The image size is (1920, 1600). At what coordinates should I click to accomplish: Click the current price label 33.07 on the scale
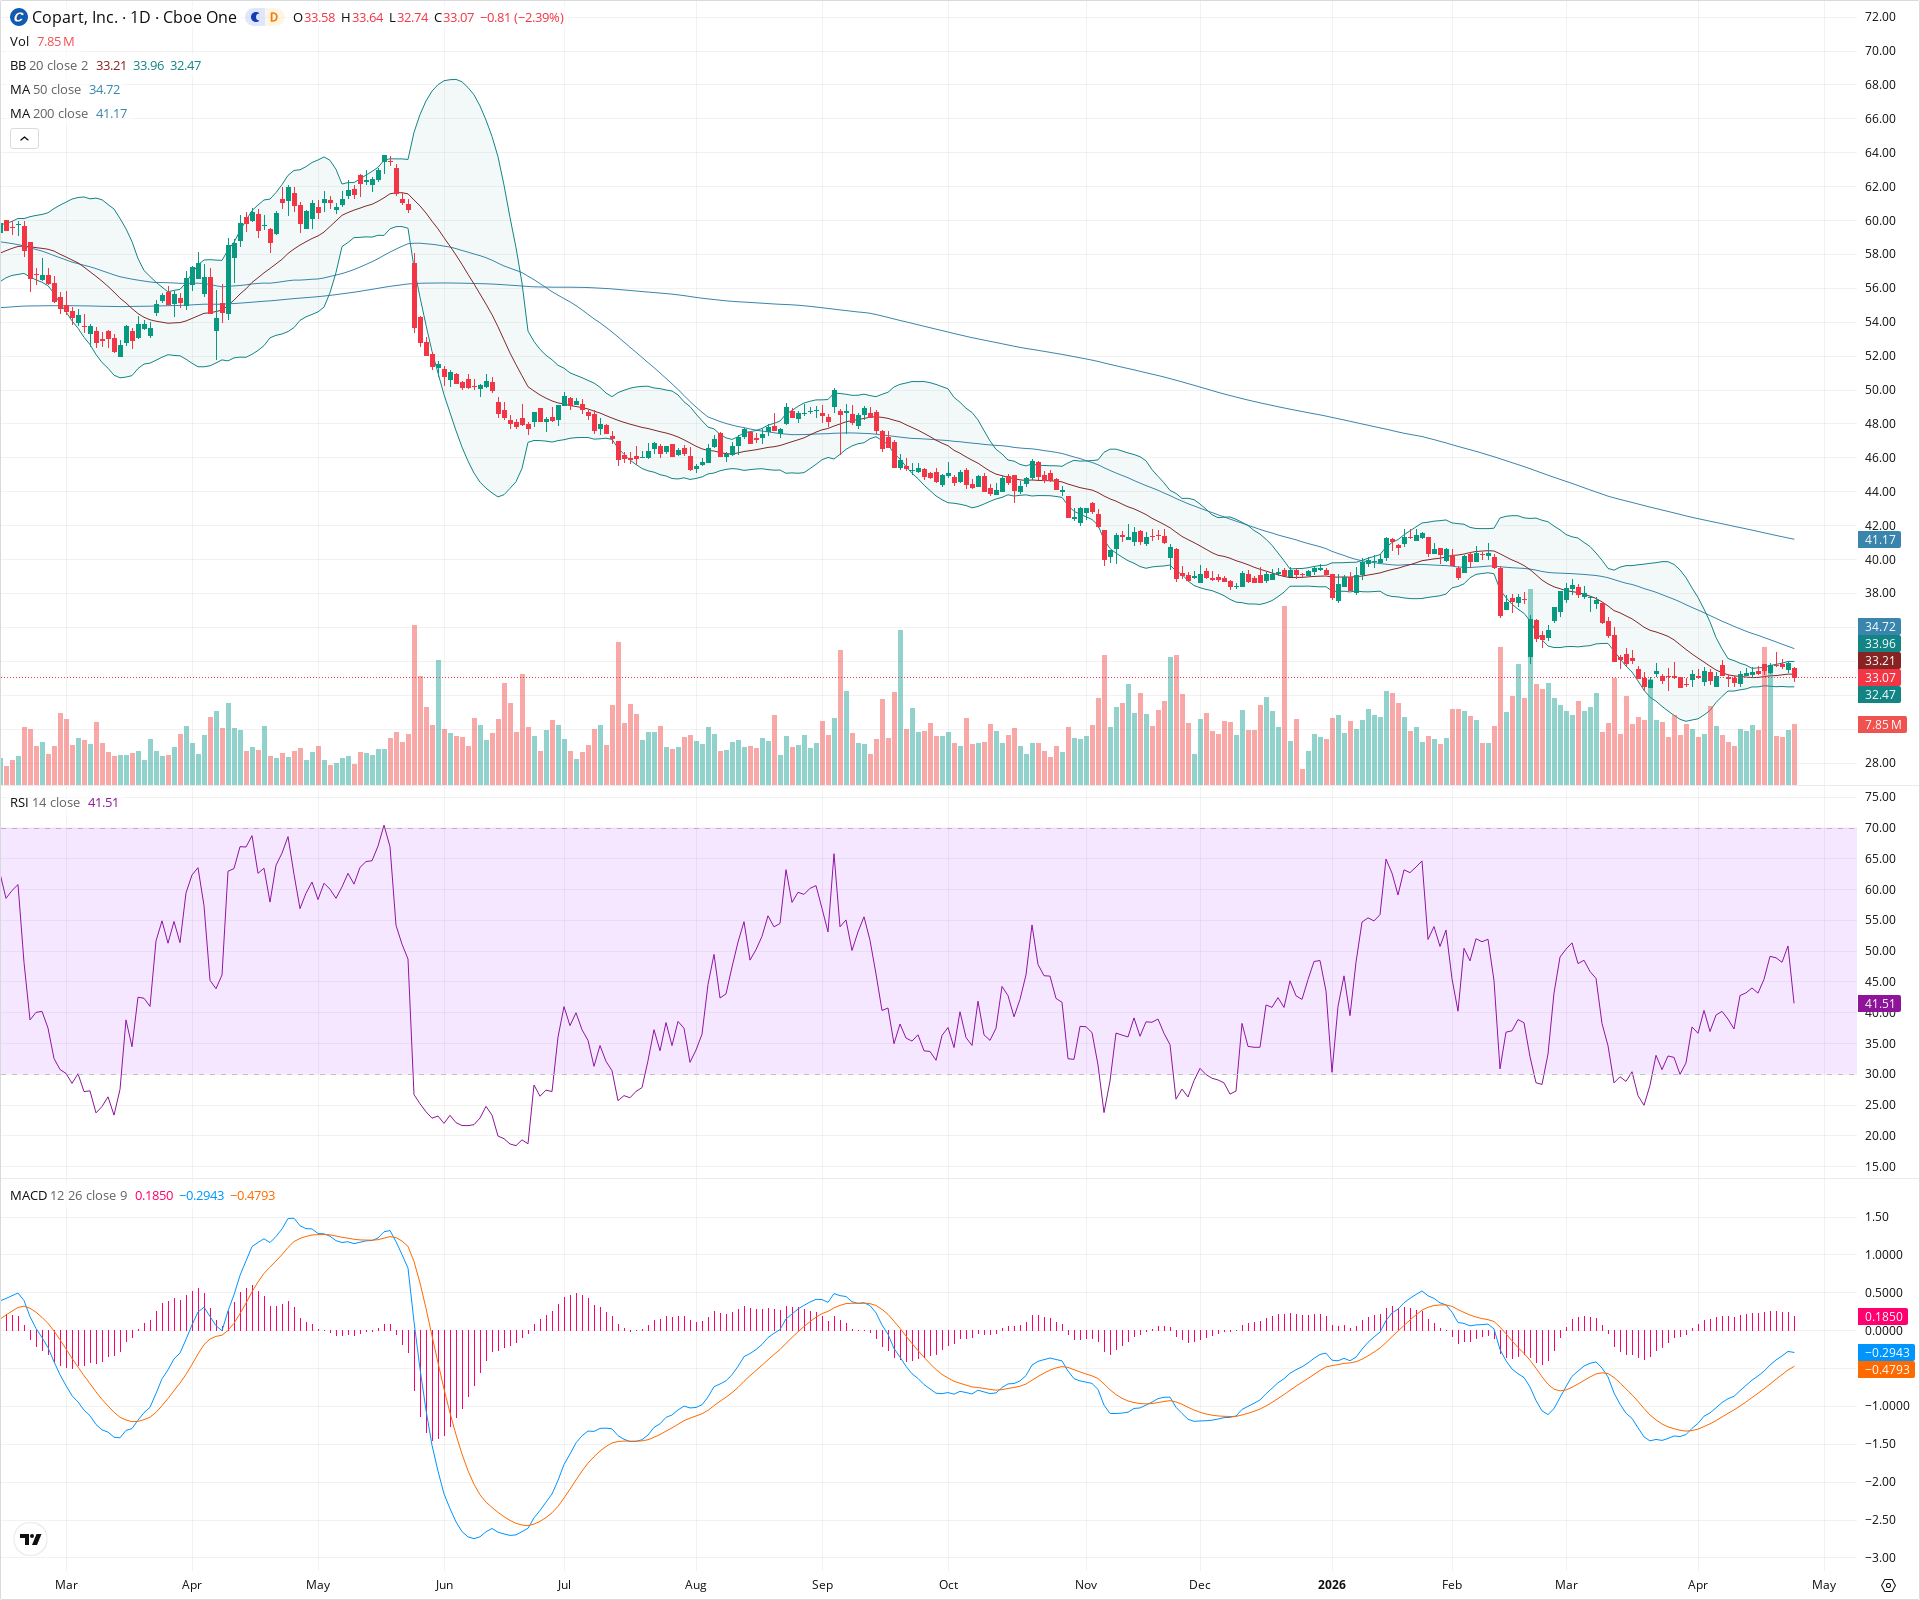(x=1880, y=677)
